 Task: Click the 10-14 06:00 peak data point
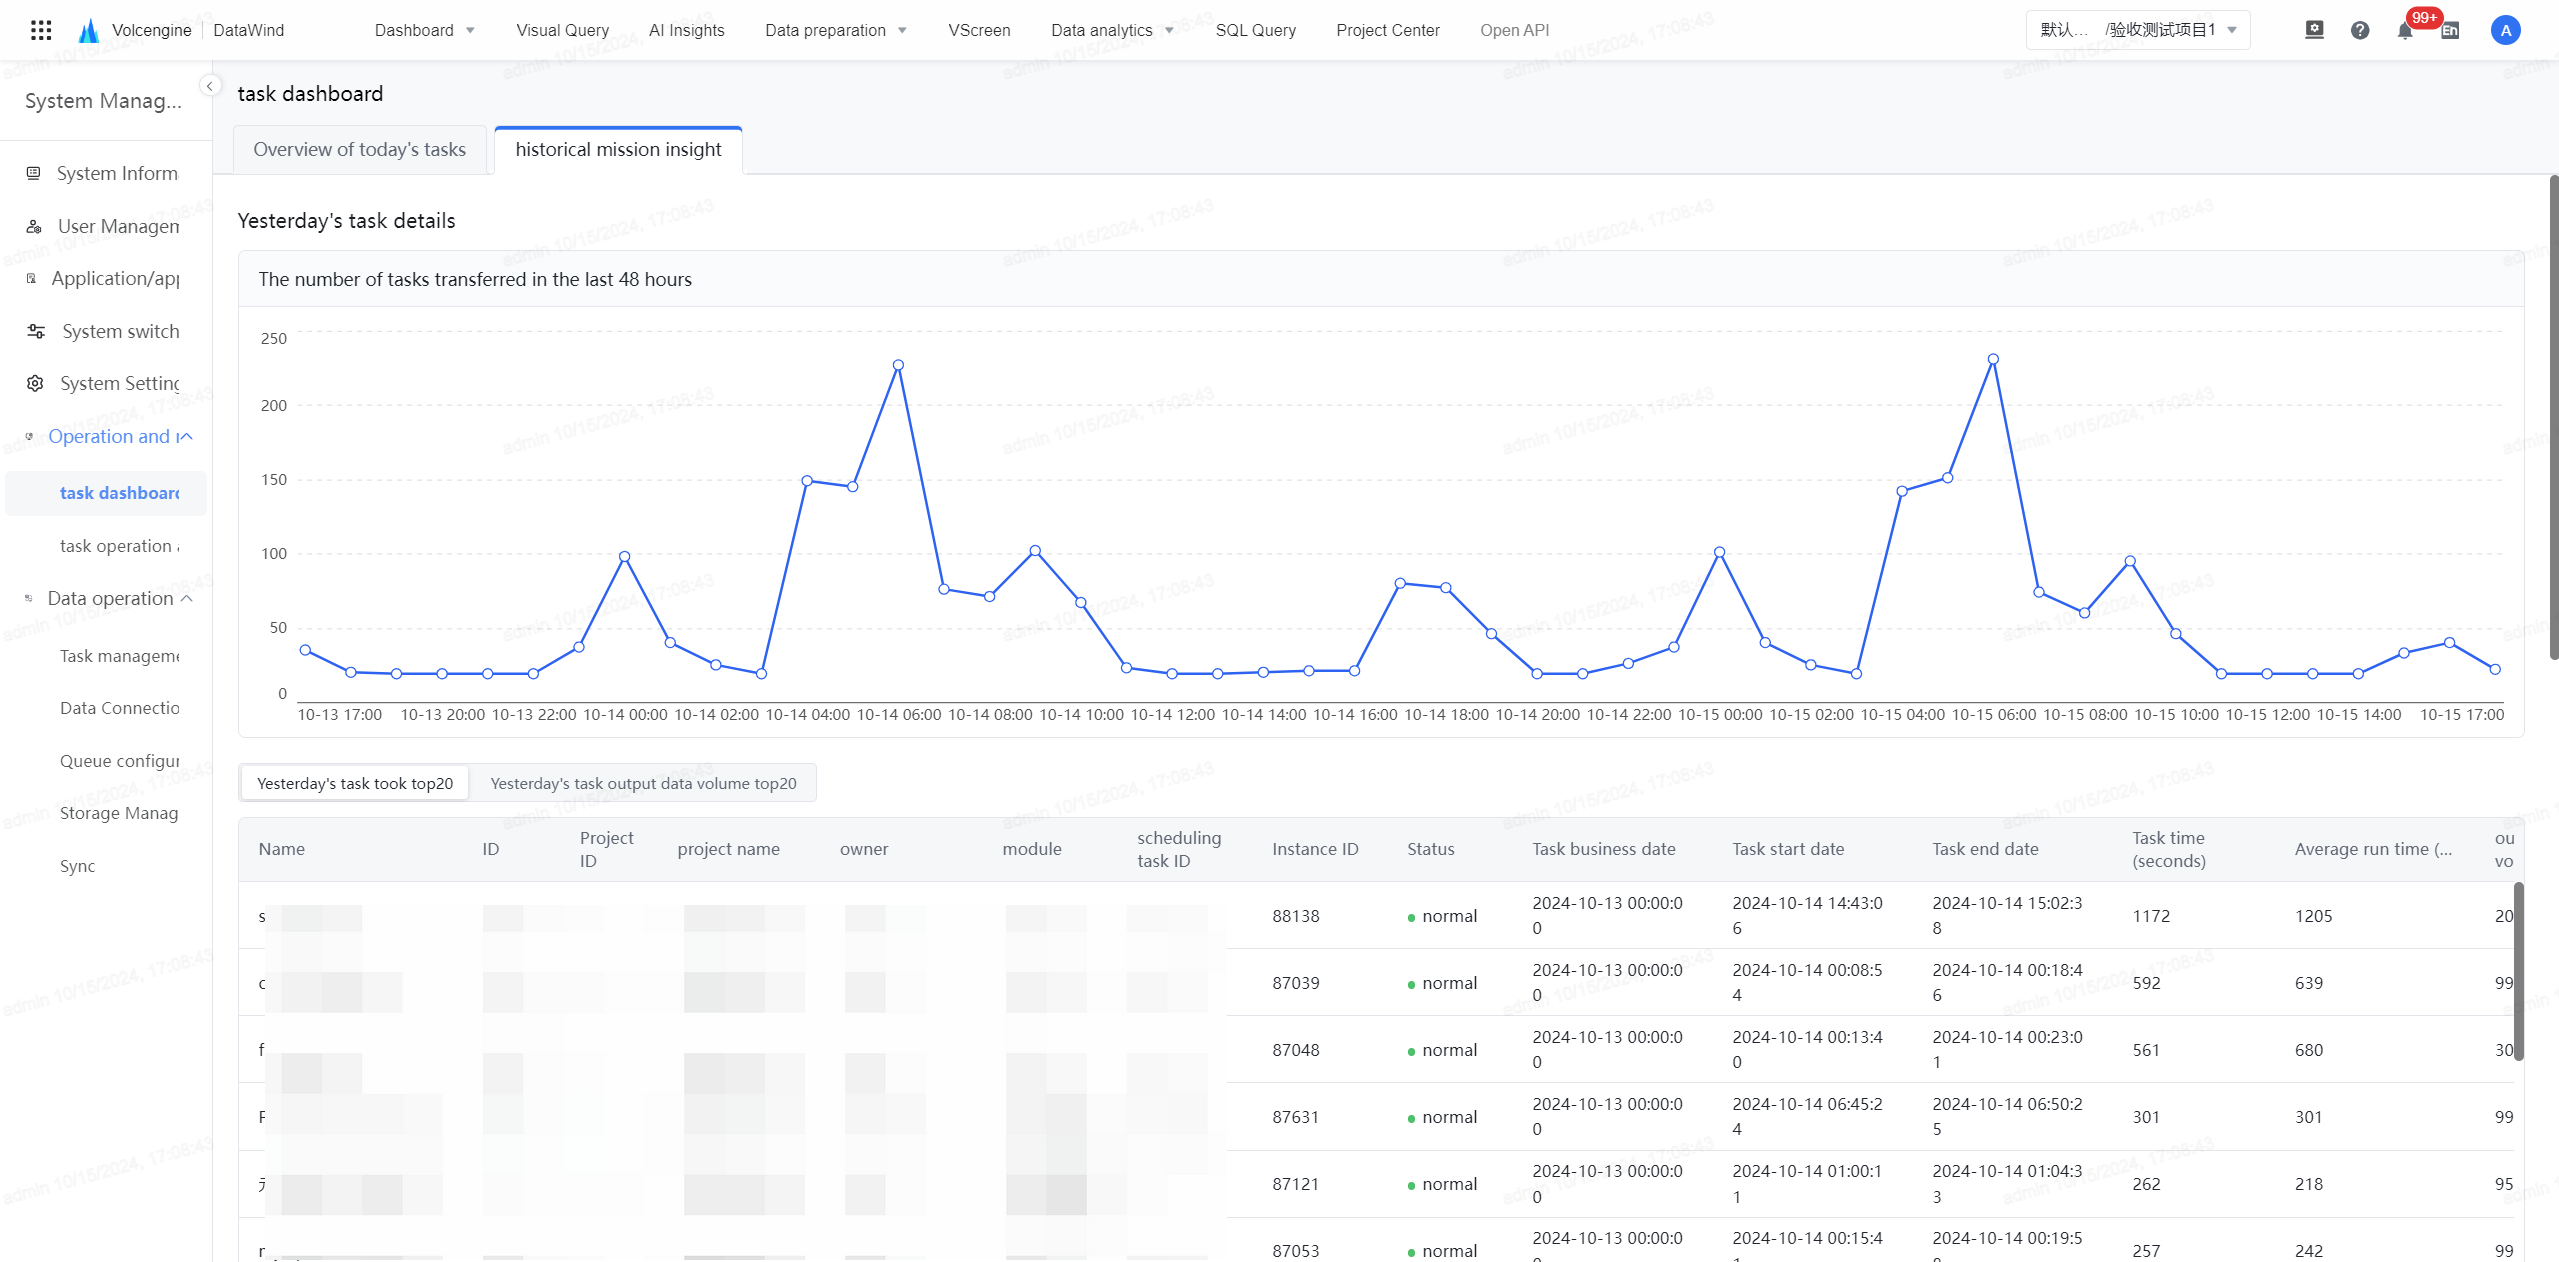[898, 366]
